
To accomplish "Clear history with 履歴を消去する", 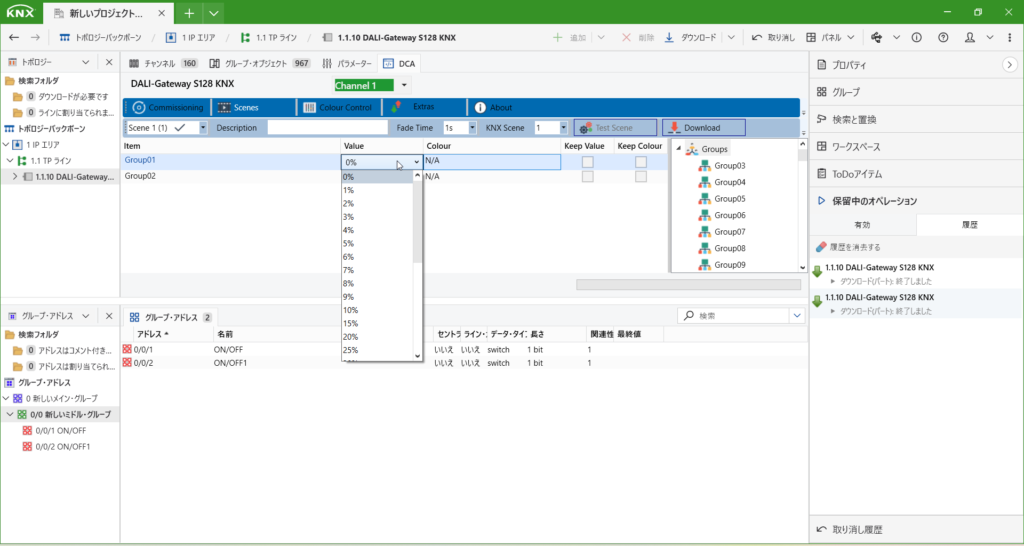I will tap(848, 248).
